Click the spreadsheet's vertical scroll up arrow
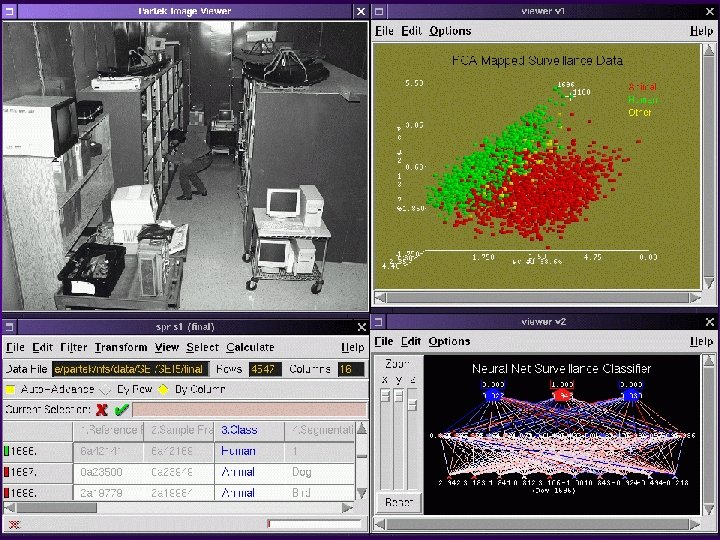The width and height of the screenshot is (720, 540). (362, 429)
